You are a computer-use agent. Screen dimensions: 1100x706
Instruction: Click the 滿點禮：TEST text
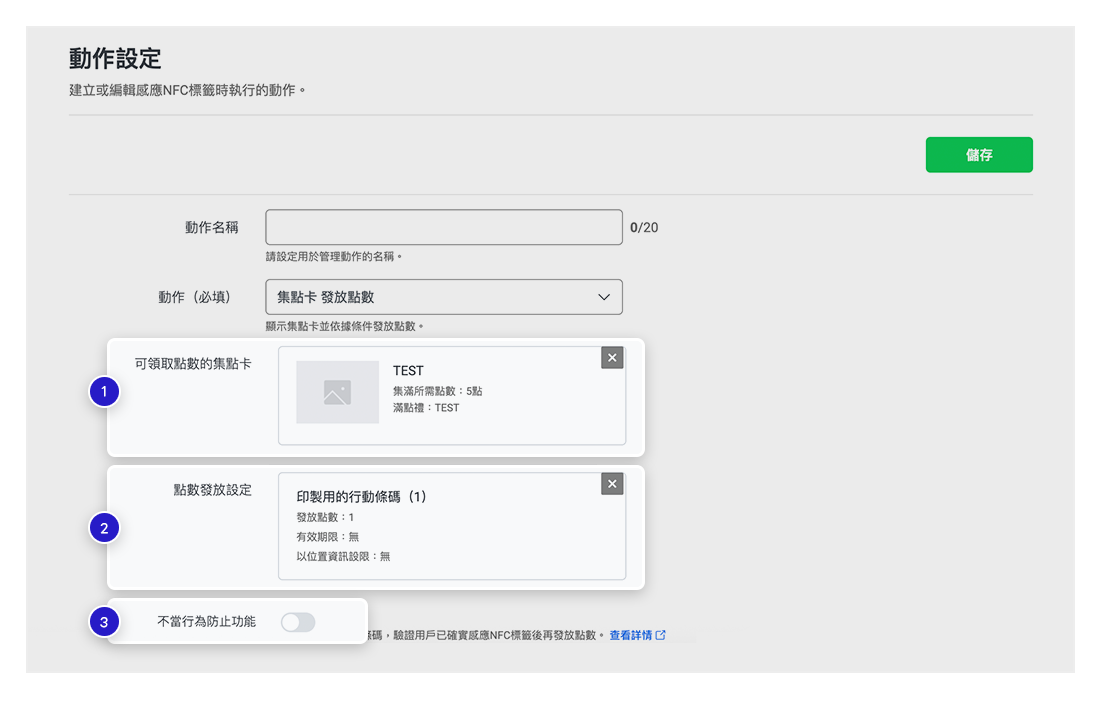tap(426, 408)
